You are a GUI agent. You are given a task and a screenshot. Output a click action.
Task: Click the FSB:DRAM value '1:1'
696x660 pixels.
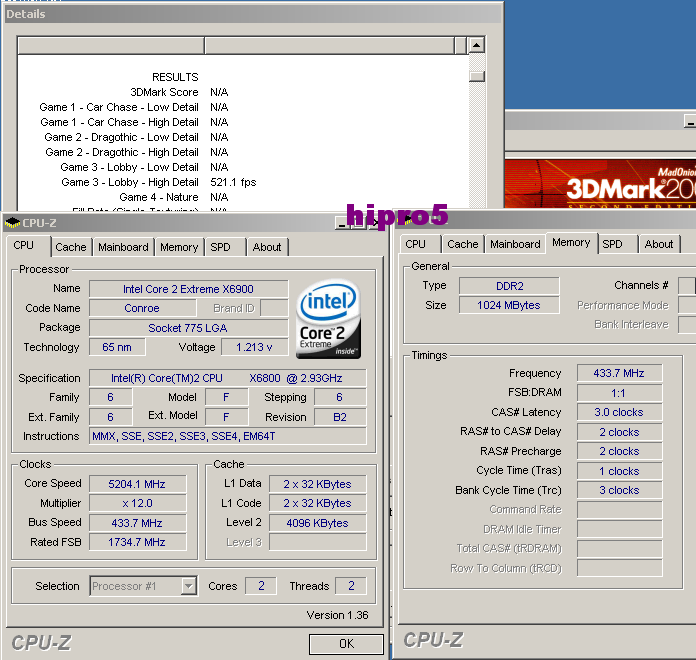(x=619, y=393)
